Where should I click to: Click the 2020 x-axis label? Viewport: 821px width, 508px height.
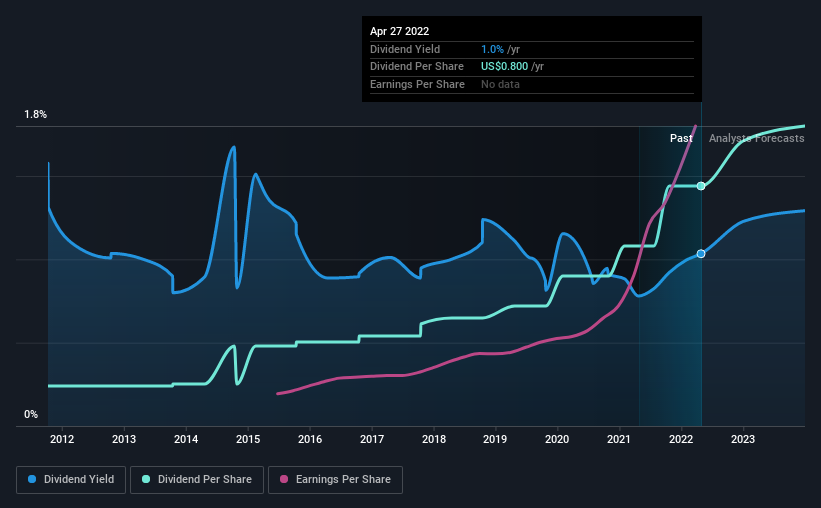pyautogui.click(x=557, y=439)
